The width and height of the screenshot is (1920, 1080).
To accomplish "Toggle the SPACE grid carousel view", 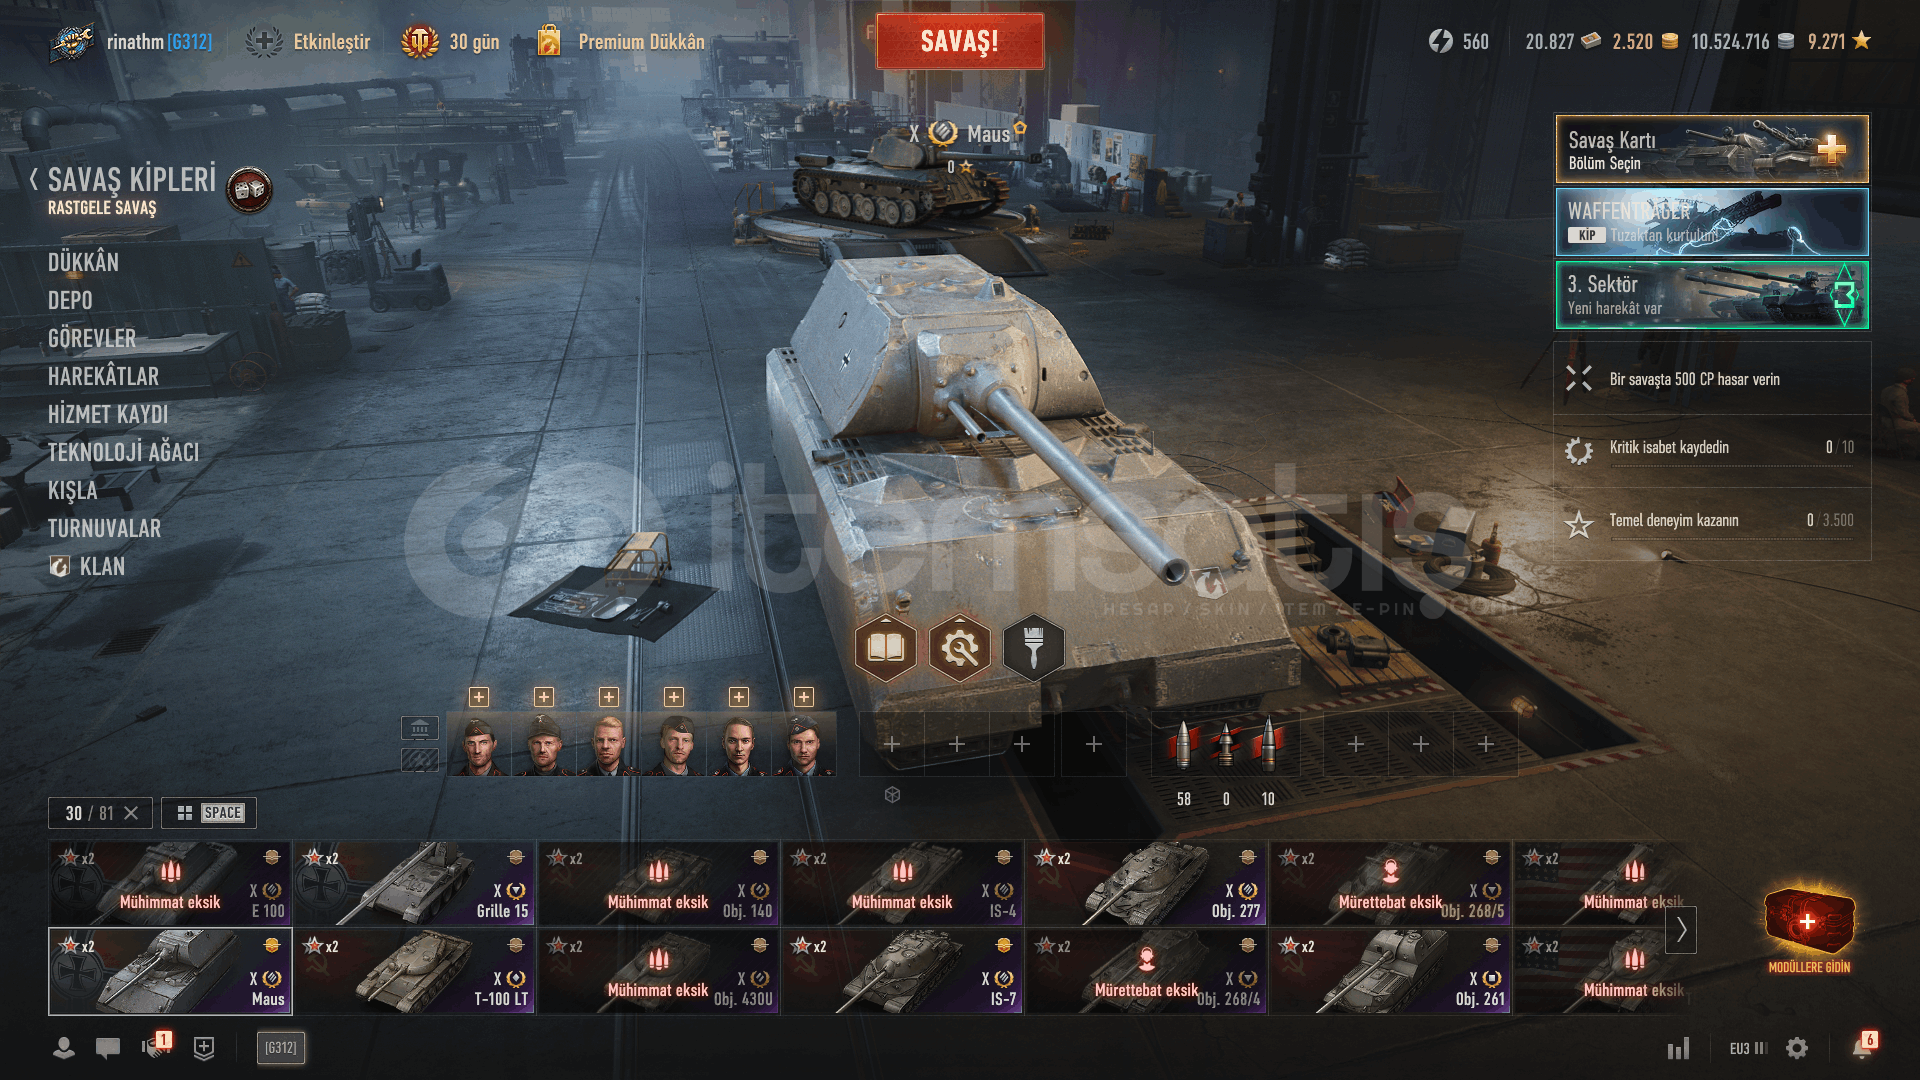I will tap(209, 813).
